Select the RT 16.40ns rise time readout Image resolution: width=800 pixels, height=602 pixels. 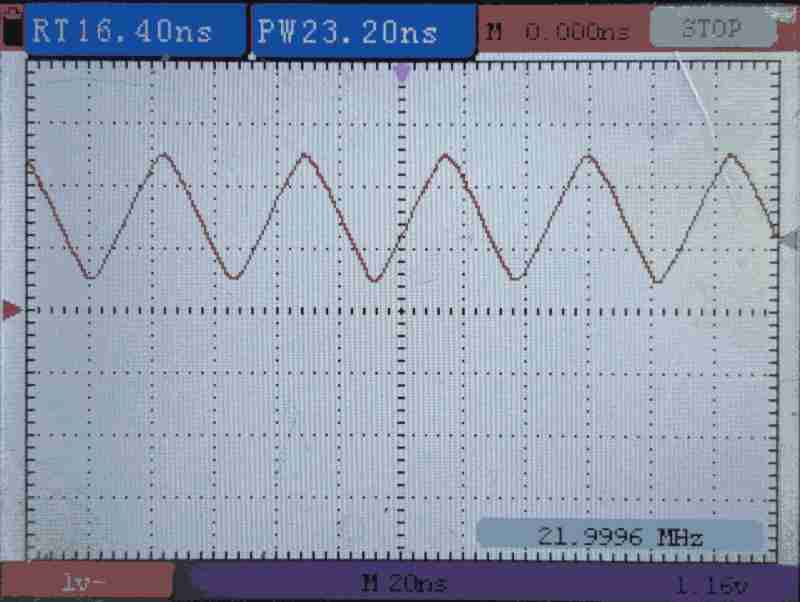124,30
